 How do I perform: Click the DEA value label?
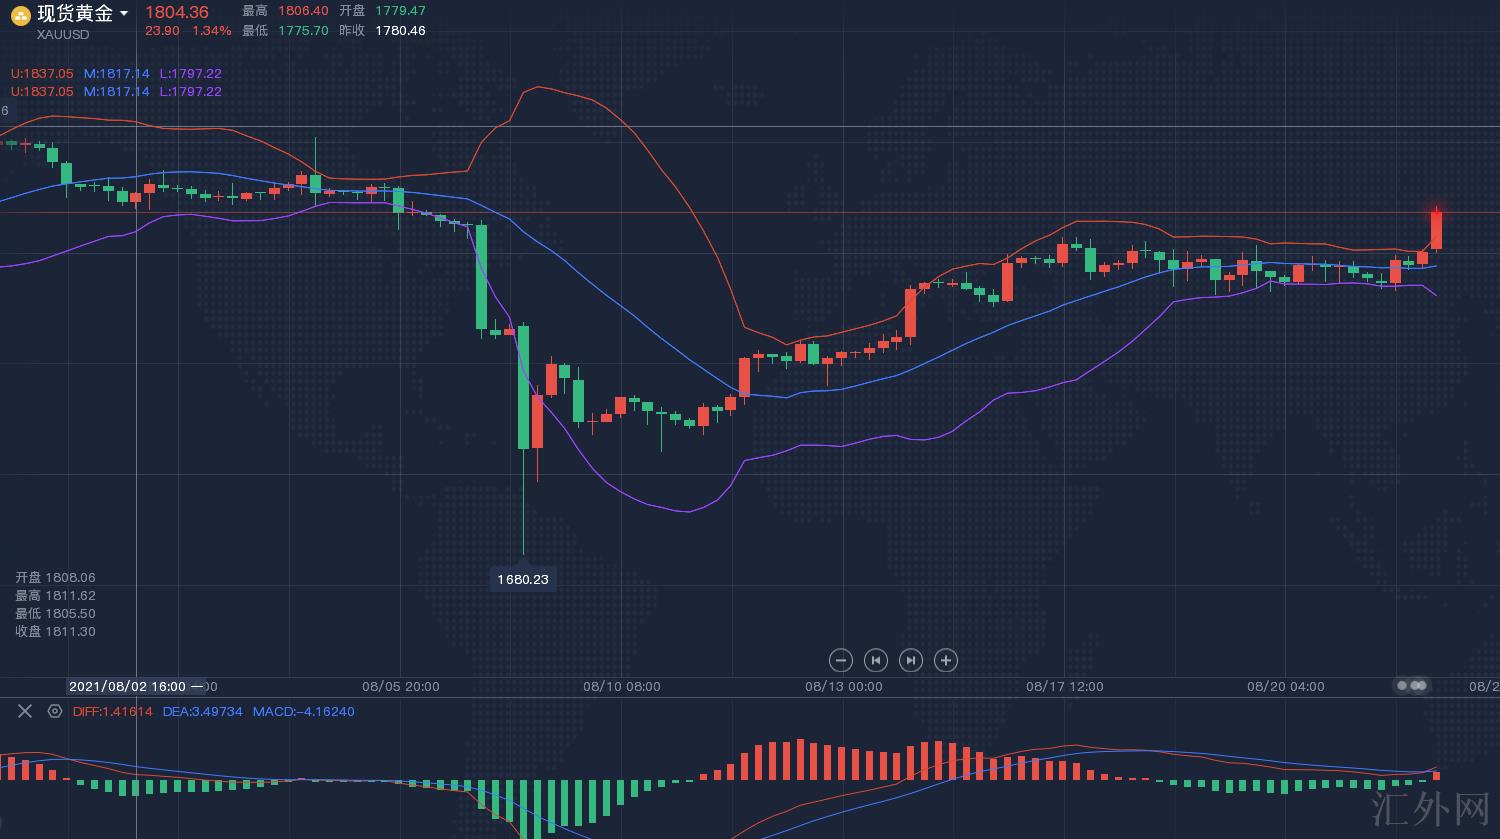pos(202,712)
